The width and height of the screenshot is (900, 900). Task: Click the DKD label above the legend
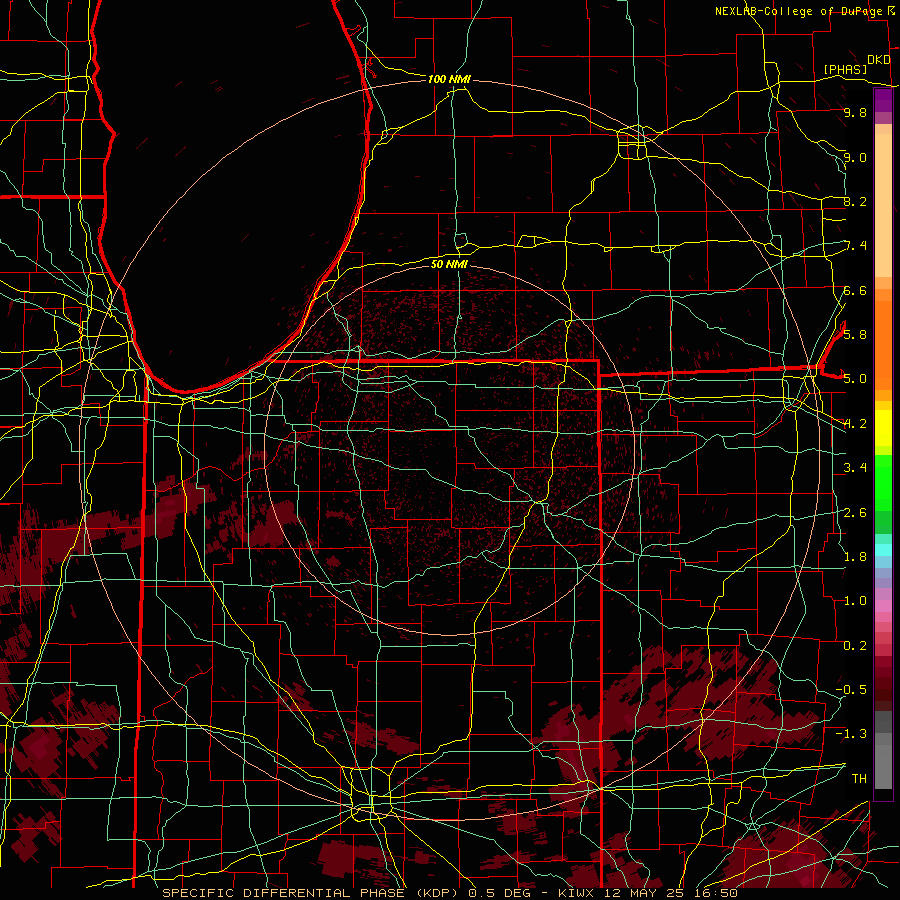pos(878,60)
